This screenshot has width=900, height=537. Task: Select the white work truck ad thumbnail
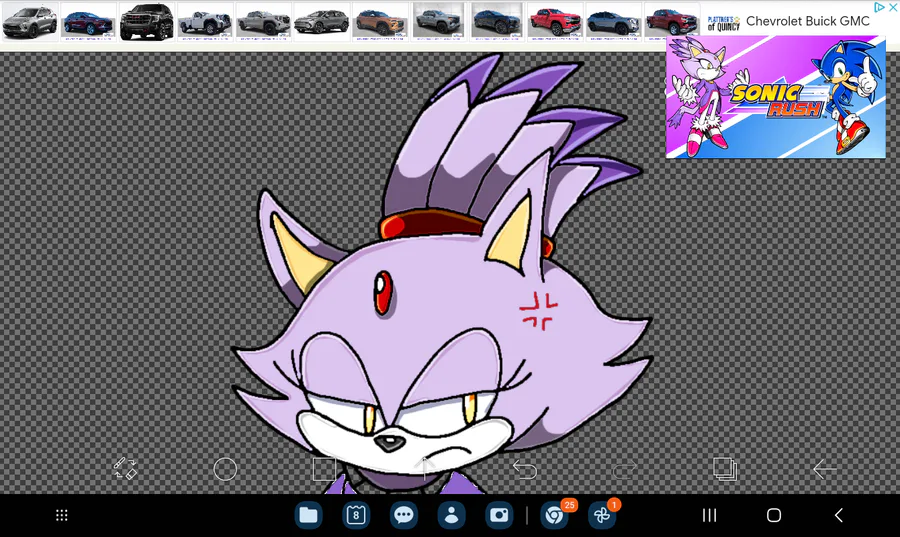[x=205, y=22]
